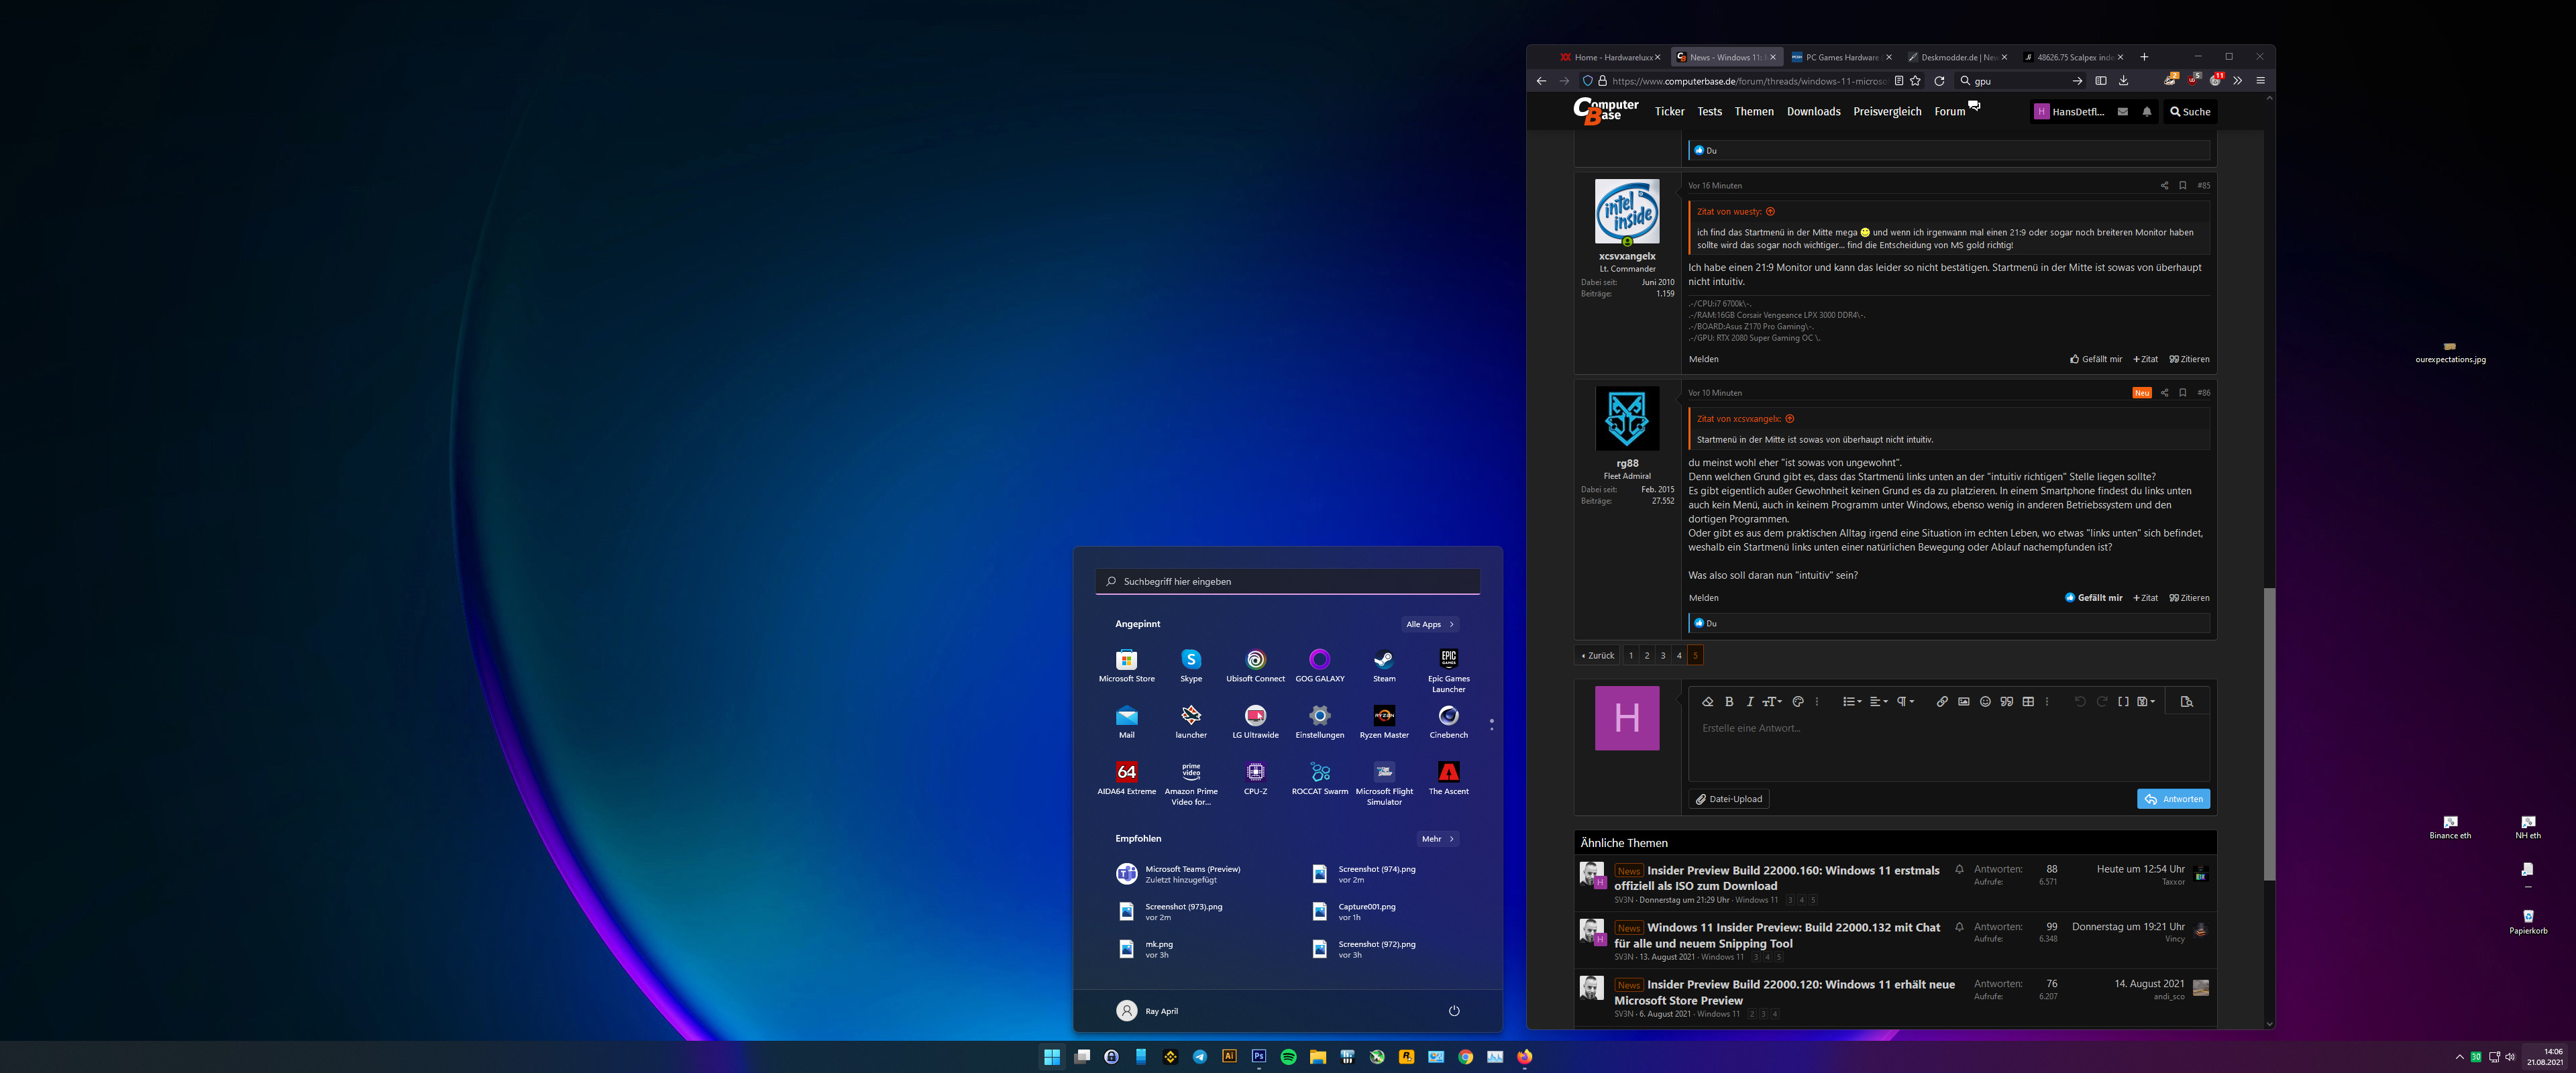Launch GOG GALAXY from Start menu
2576x1073 pixels.
point(1319,660)
